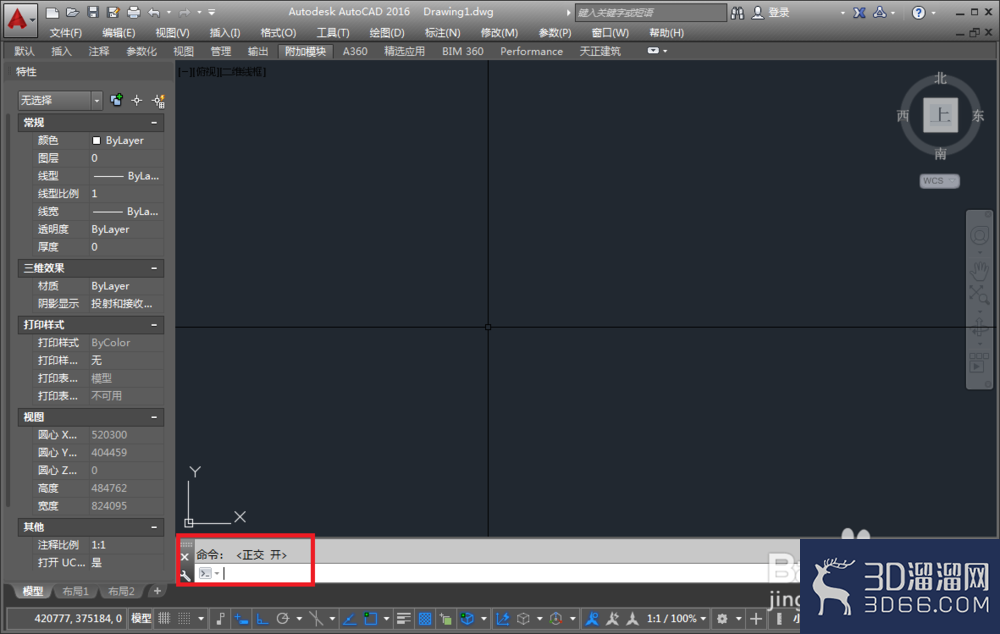Click the New drawing icon

click(52, 12)
